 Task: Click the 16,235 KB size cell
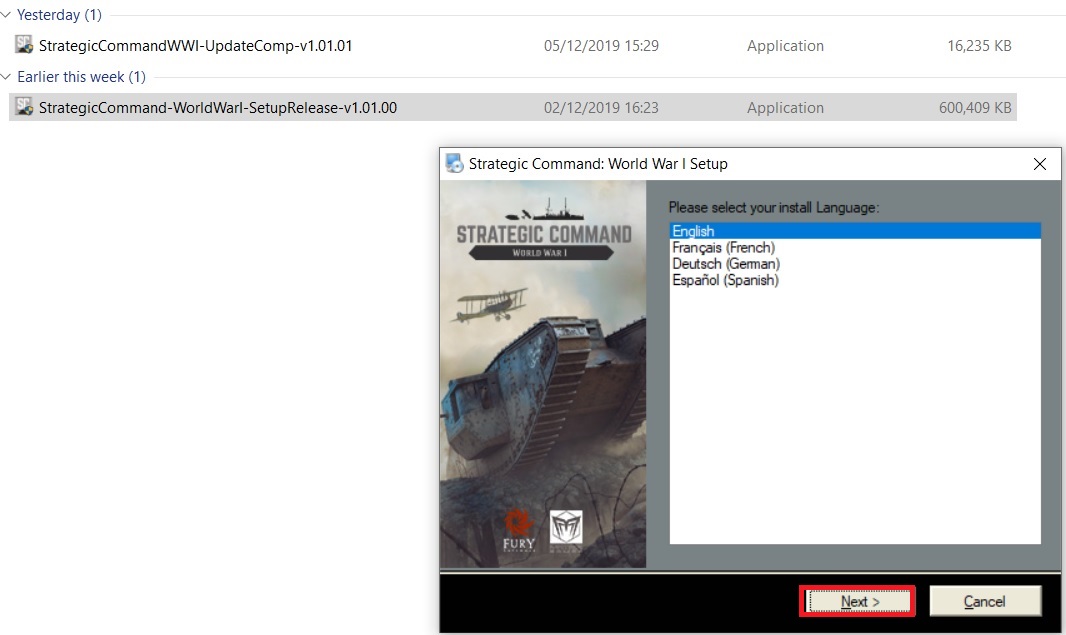979,46
